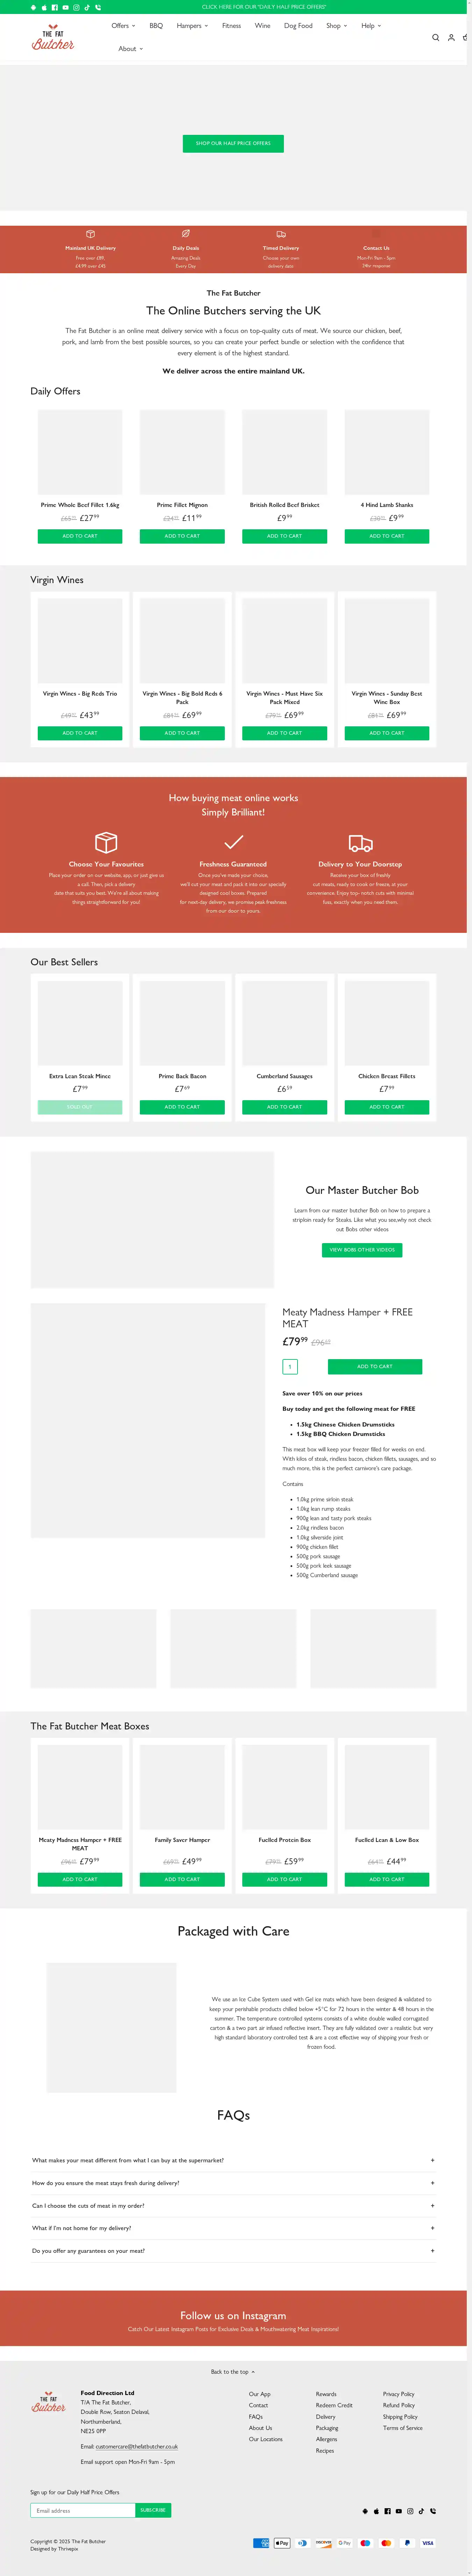Click Shop Our Half Price Offers button

click(x=233, y=143)
